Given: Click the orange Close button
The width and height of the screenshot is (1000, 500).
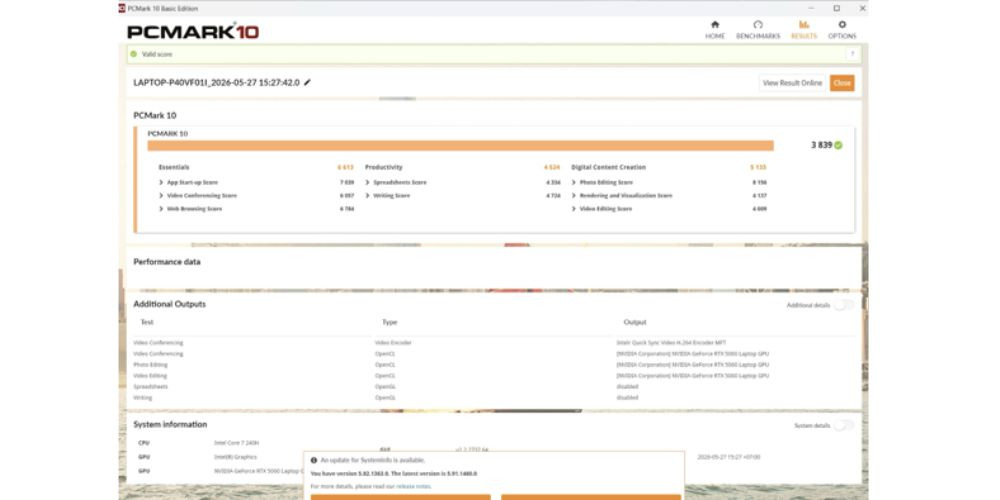Looking at the screenshot, I should [x=842, y=83].
